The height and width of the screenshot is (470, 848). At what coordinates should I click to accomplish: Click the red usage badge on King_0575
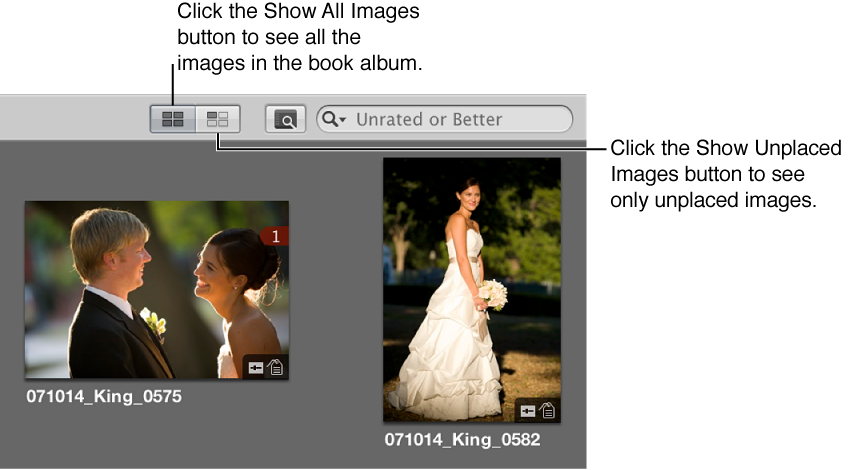click(275, 236)
